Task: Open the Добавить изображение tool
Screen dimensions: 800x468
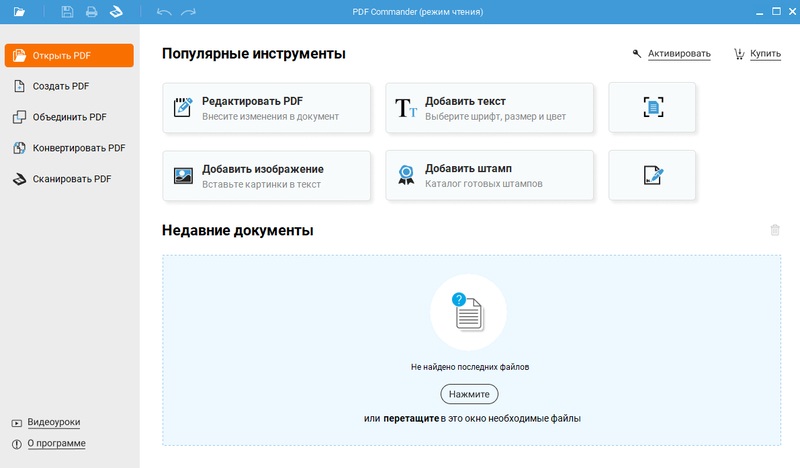Action: 266,176
